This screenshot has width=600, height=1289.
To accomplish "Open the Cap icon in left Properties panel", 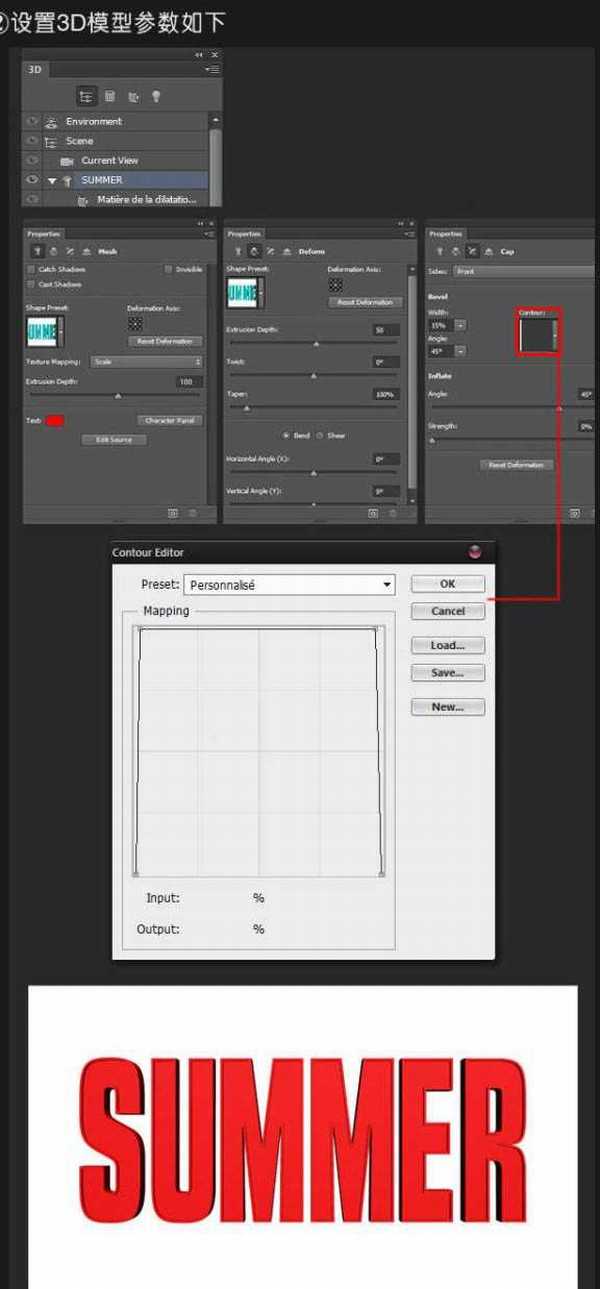I will 69,252.
